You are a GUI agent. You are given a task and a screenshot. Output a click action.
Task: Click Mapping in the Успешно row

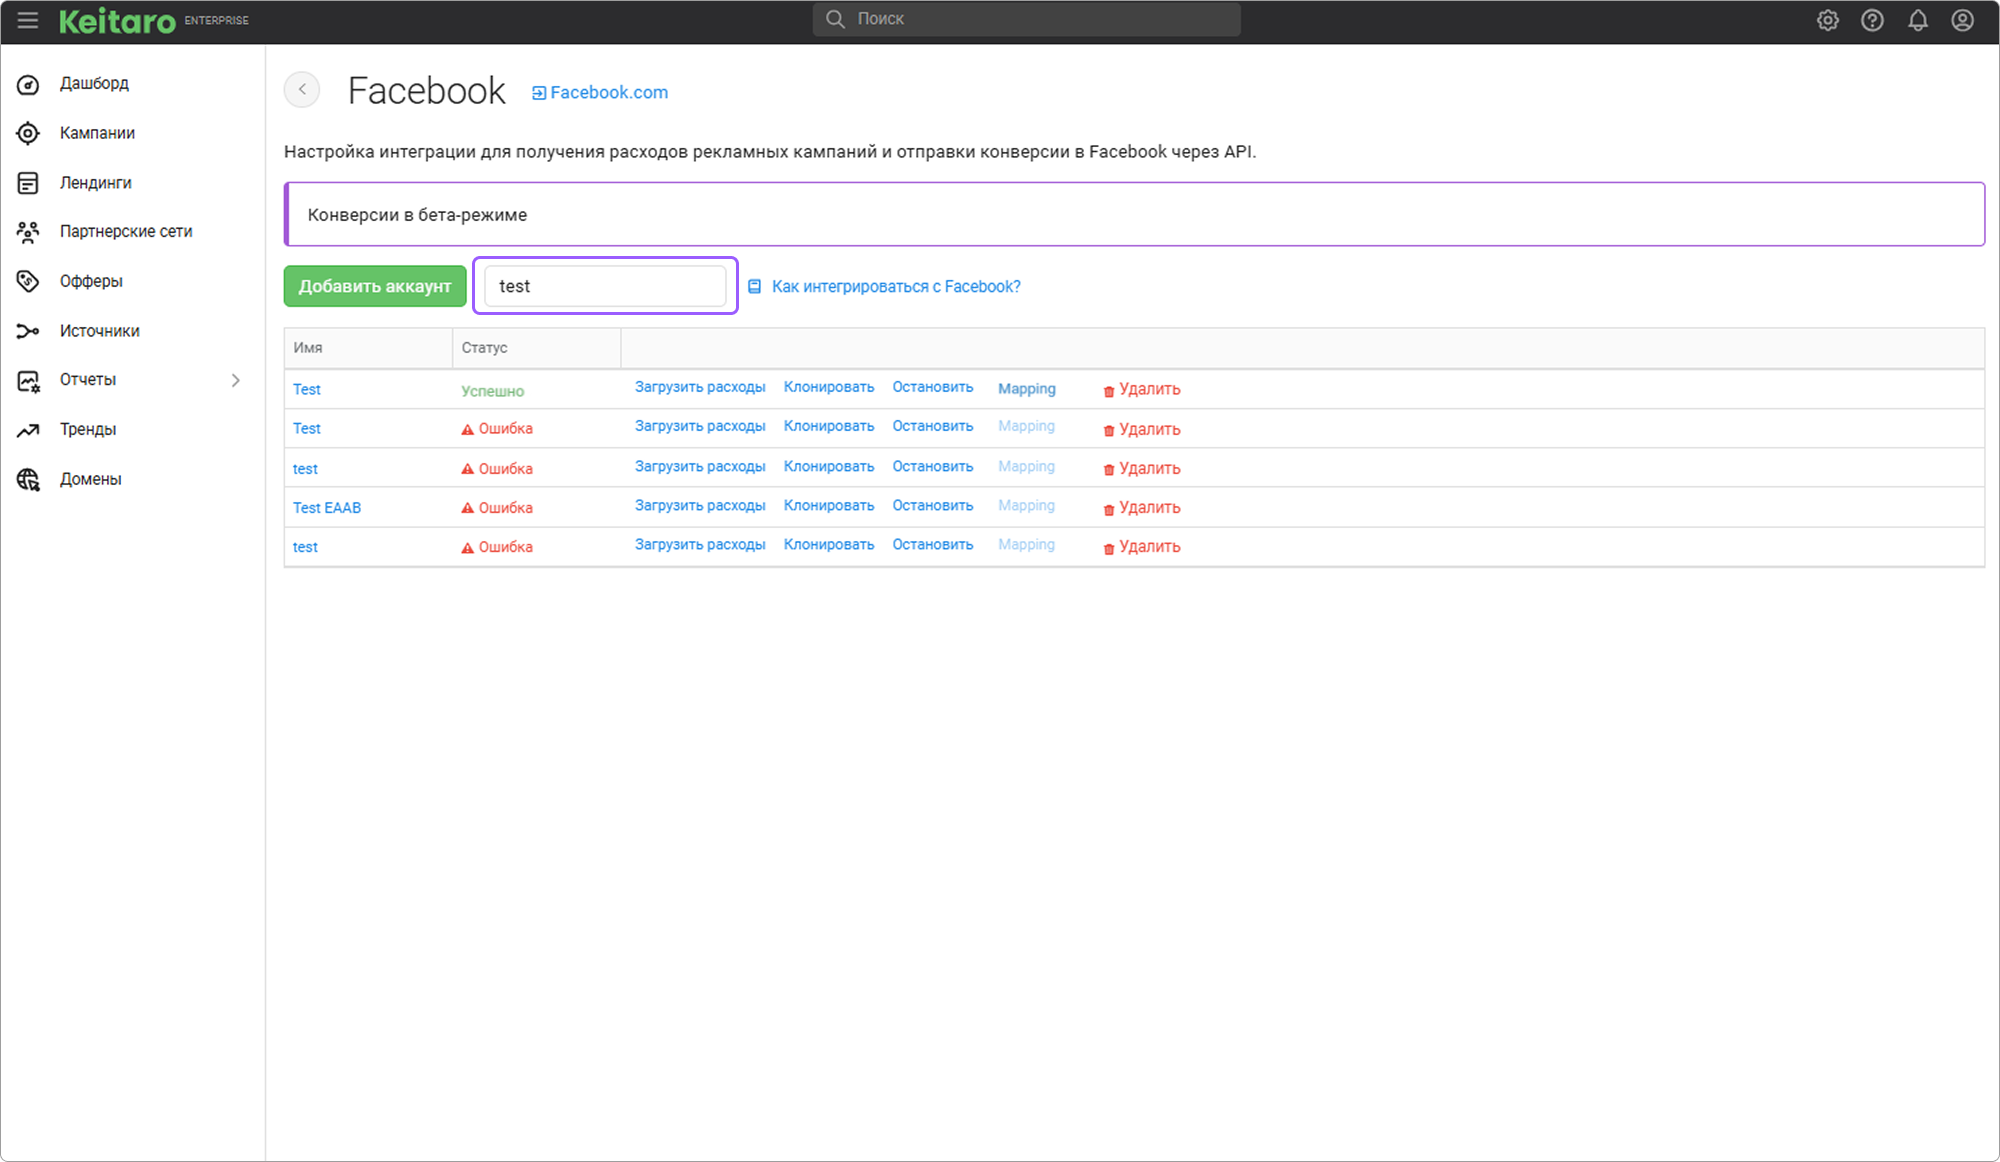(1026, 388)
